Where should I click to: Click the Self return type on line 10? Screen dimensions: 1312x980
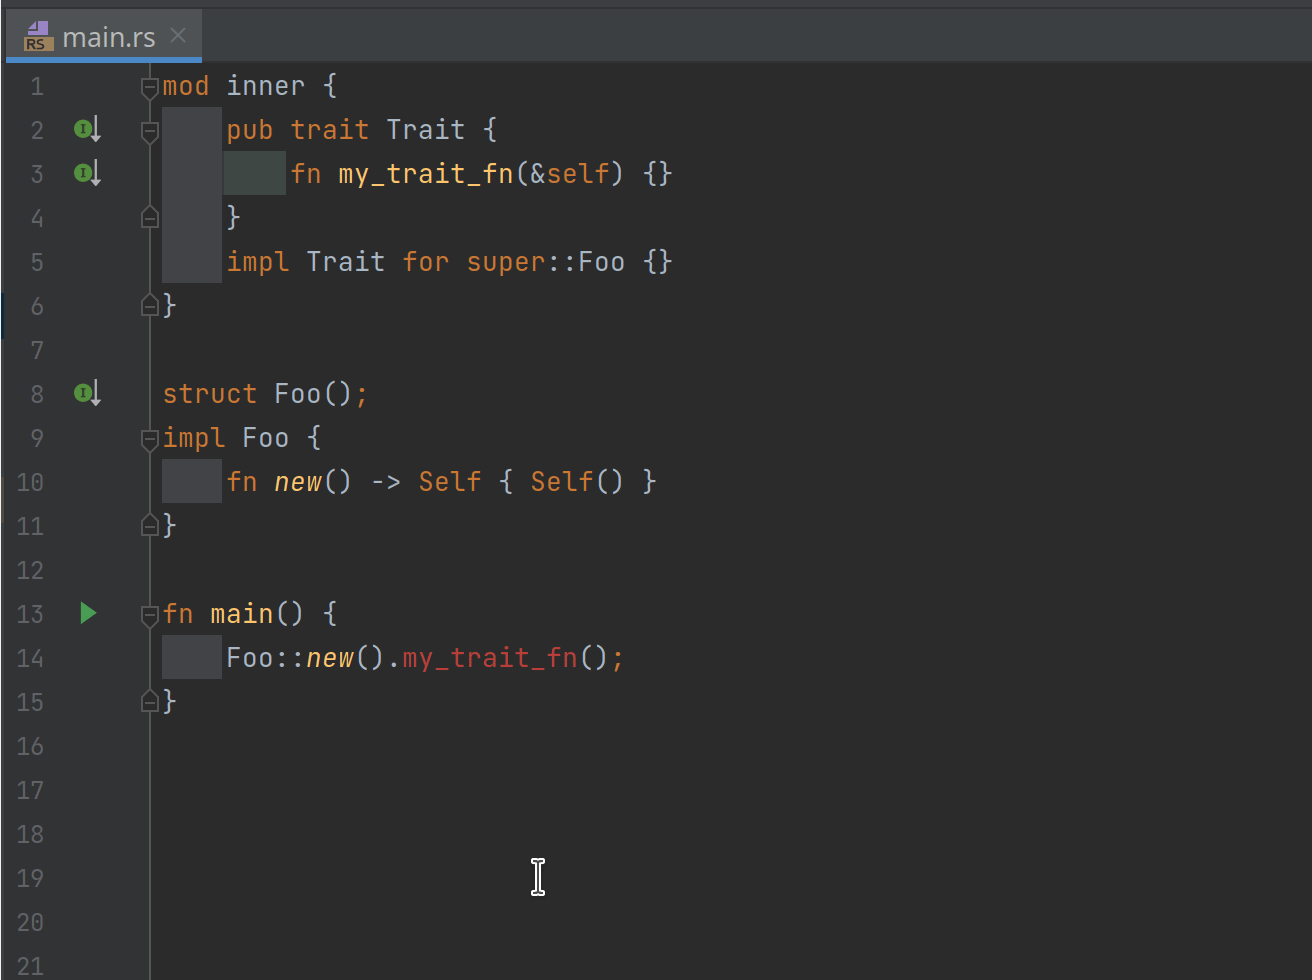click(x=450, y=481)
